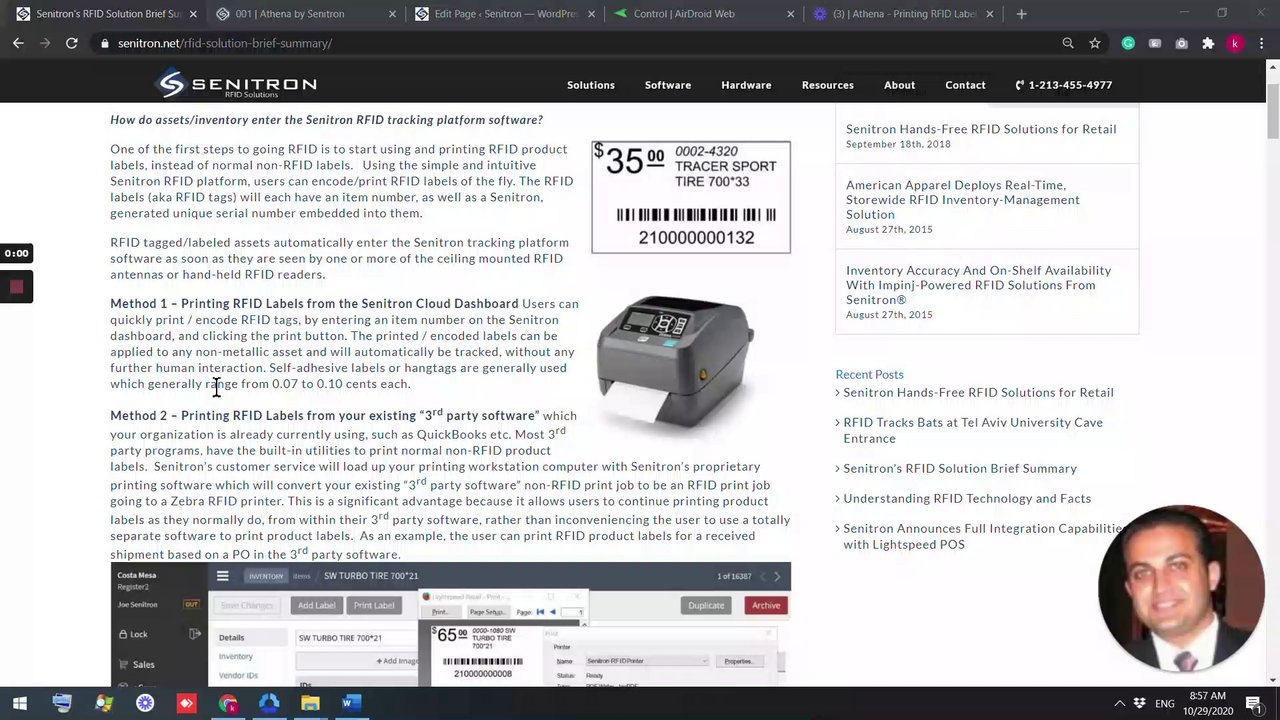This screenshot has width=1280, height=720.
Task: Open 'RFID Tracks Bats at Tel Aviv University' post
Action: click(x=973, y=430)
